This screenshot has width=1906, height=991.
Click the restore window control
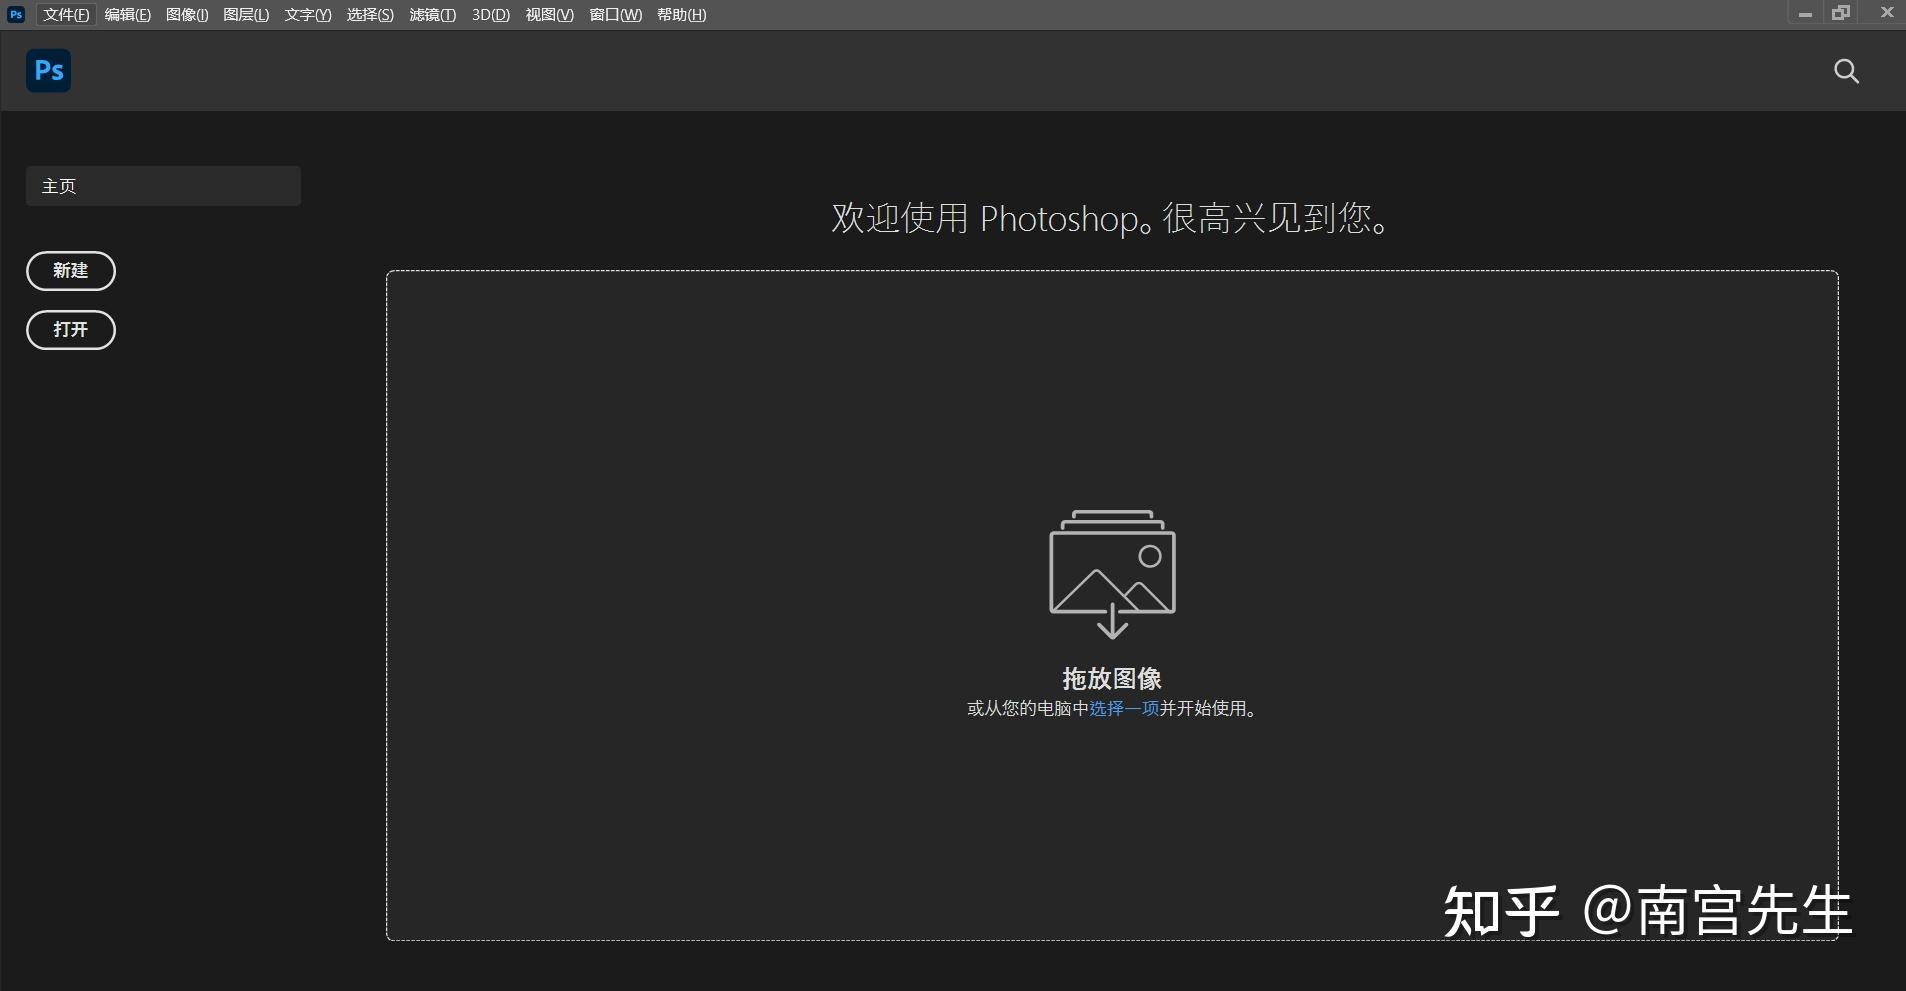(1843, 14)
